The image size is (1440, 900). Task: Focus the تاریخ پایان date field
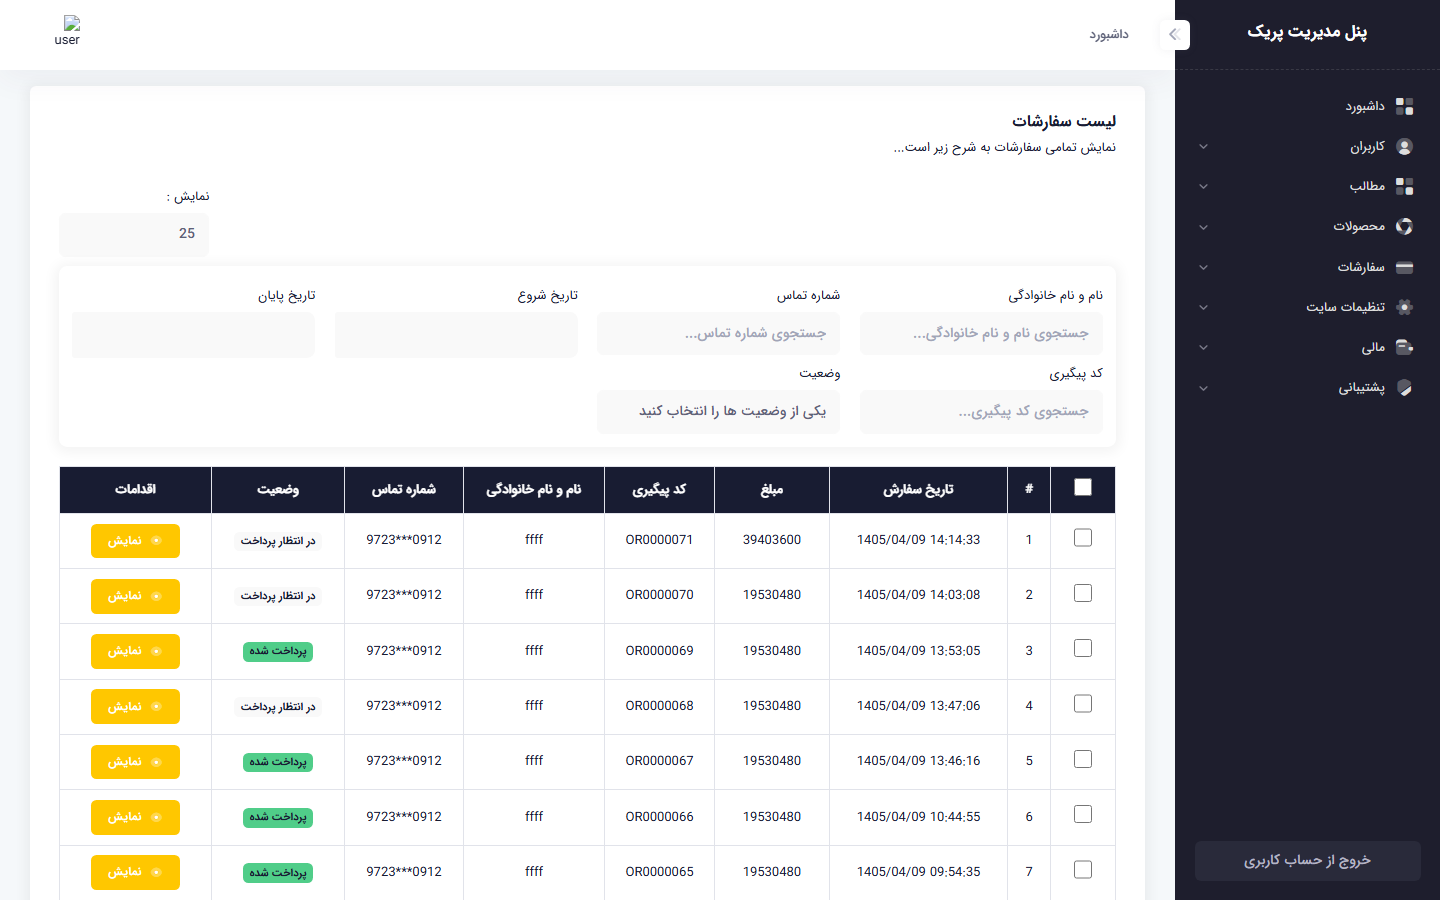pyautogui.click(x=193, y=334)
